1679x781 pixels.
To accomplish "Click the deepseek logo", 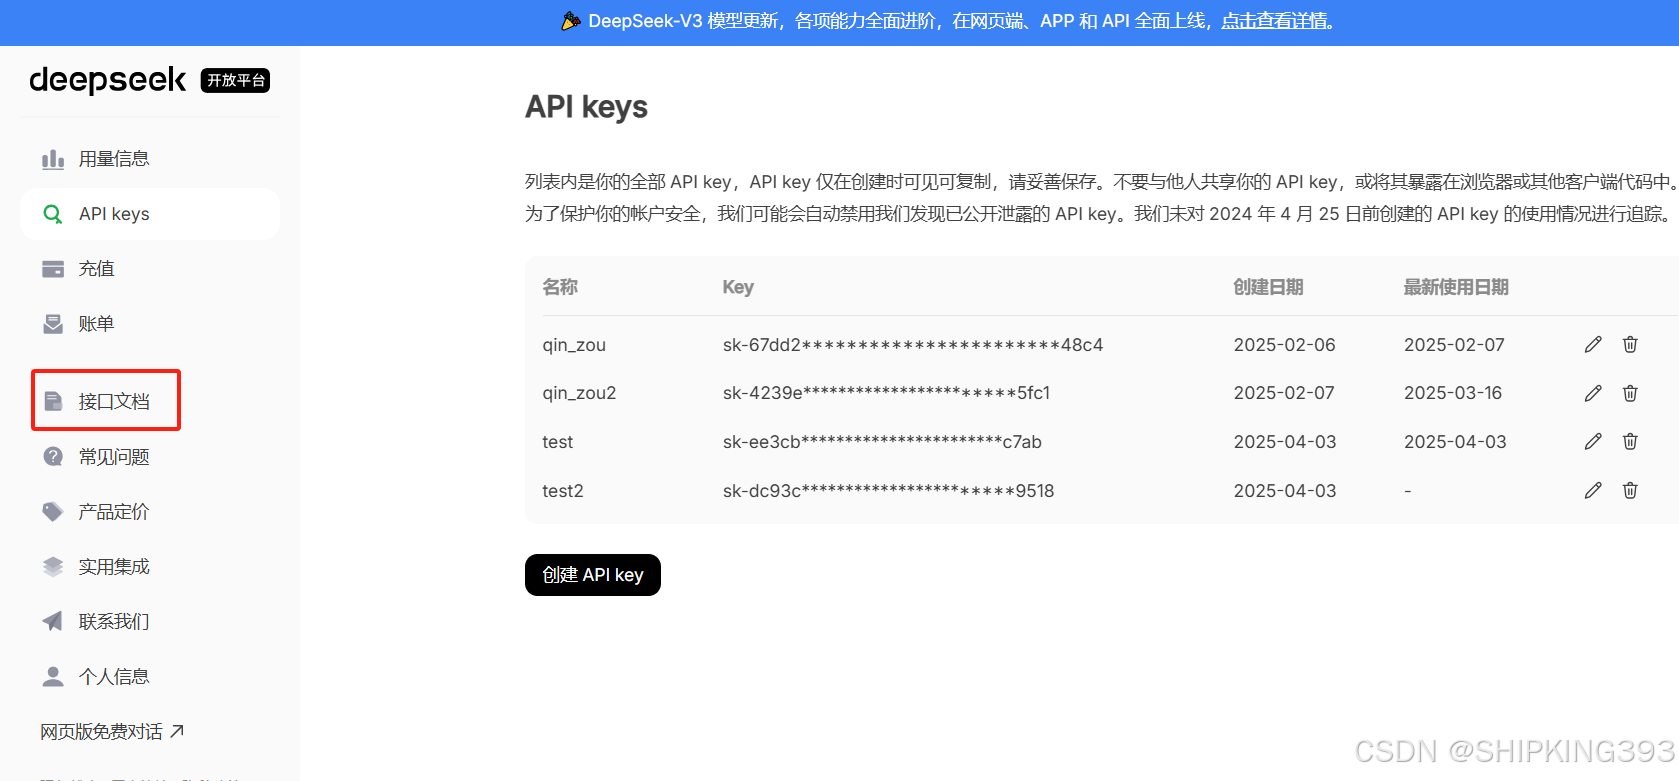I will (108, 80).
